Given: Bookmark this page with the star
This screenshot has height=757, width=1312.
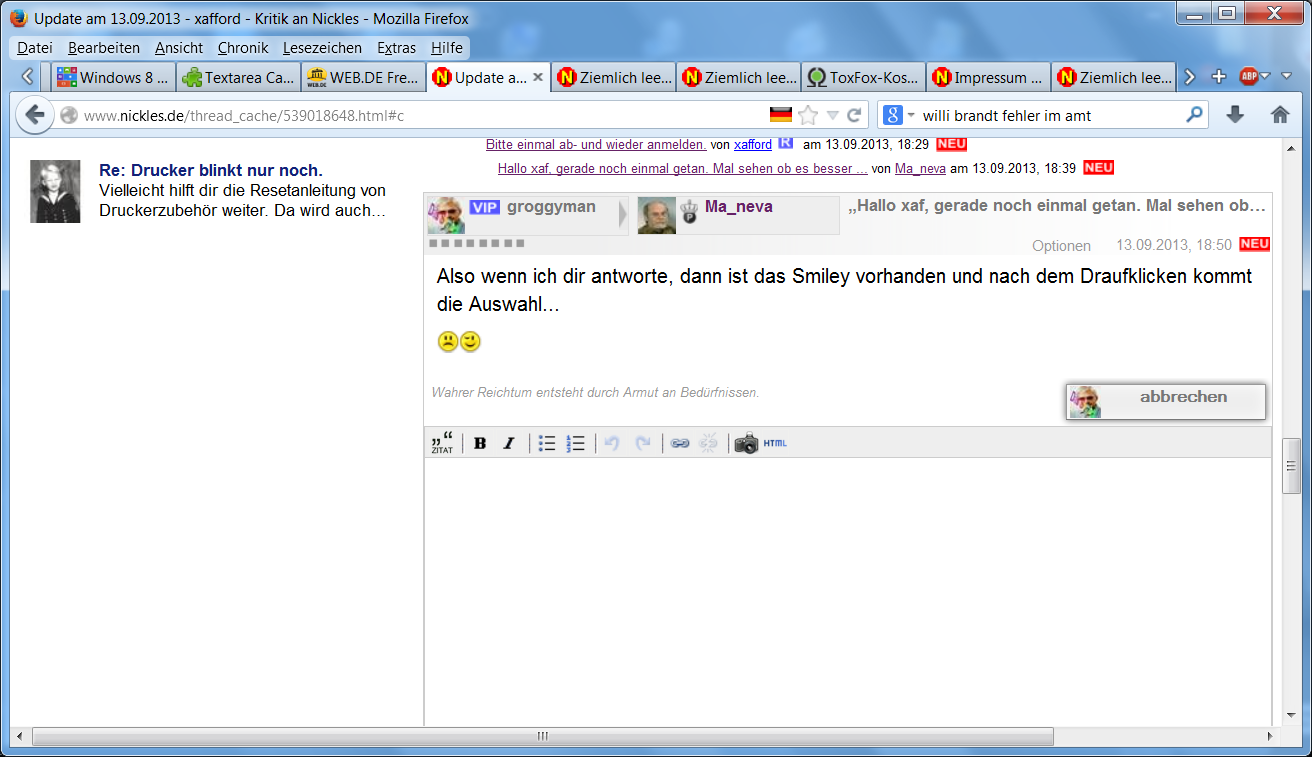Looking at the screenshot, I should [x=808, y=115].
